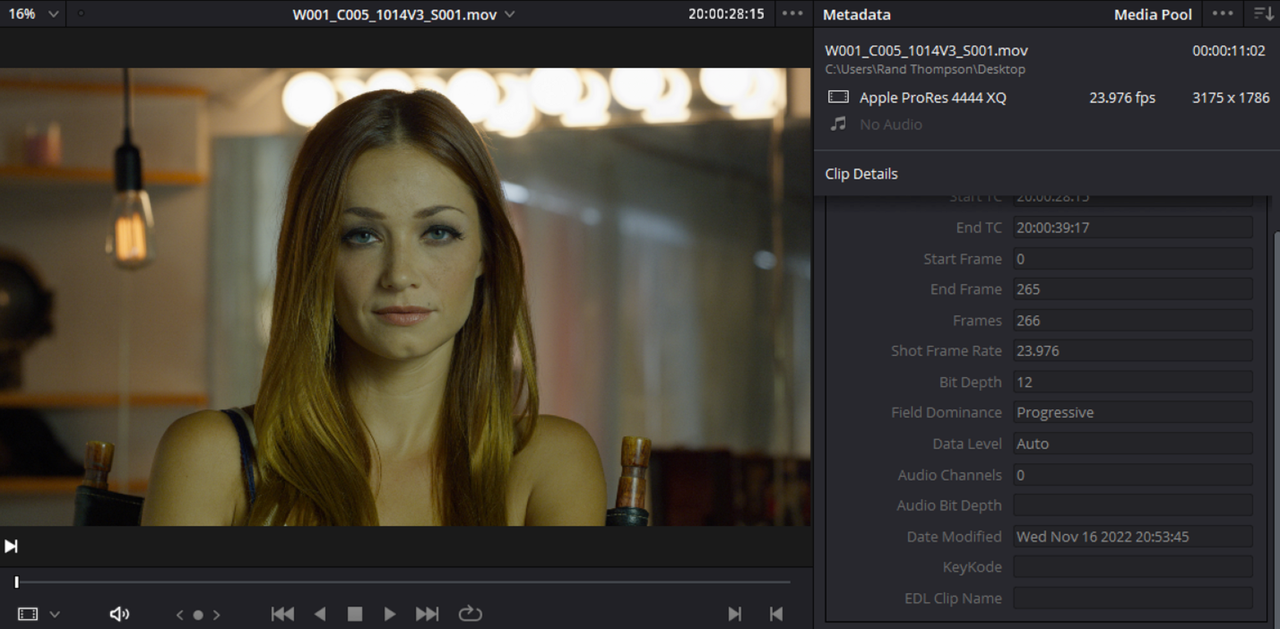Click the 20:00:28:15 timecode field
The image size is (1280, 629).
point(726,14)
